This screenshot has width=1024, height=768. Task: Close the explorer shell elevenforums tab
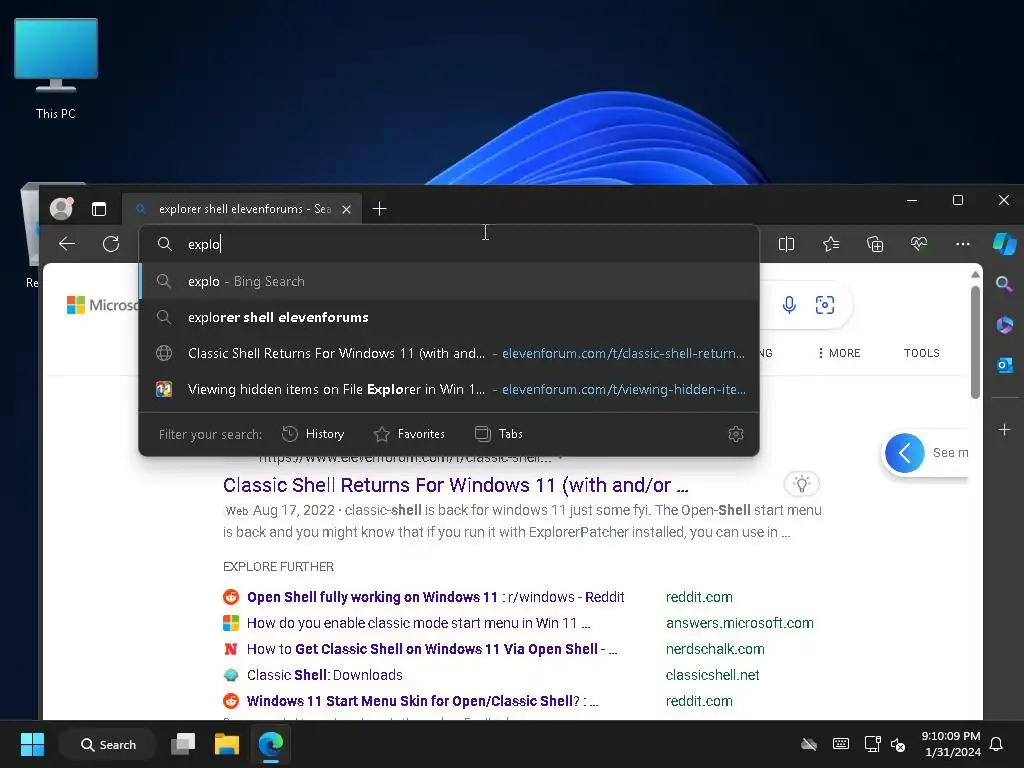click(x=346, y=209)
